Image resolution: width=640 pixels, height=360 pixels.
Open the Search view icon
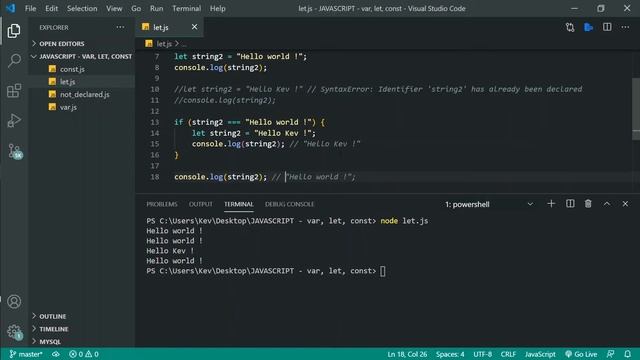[14, 61]
